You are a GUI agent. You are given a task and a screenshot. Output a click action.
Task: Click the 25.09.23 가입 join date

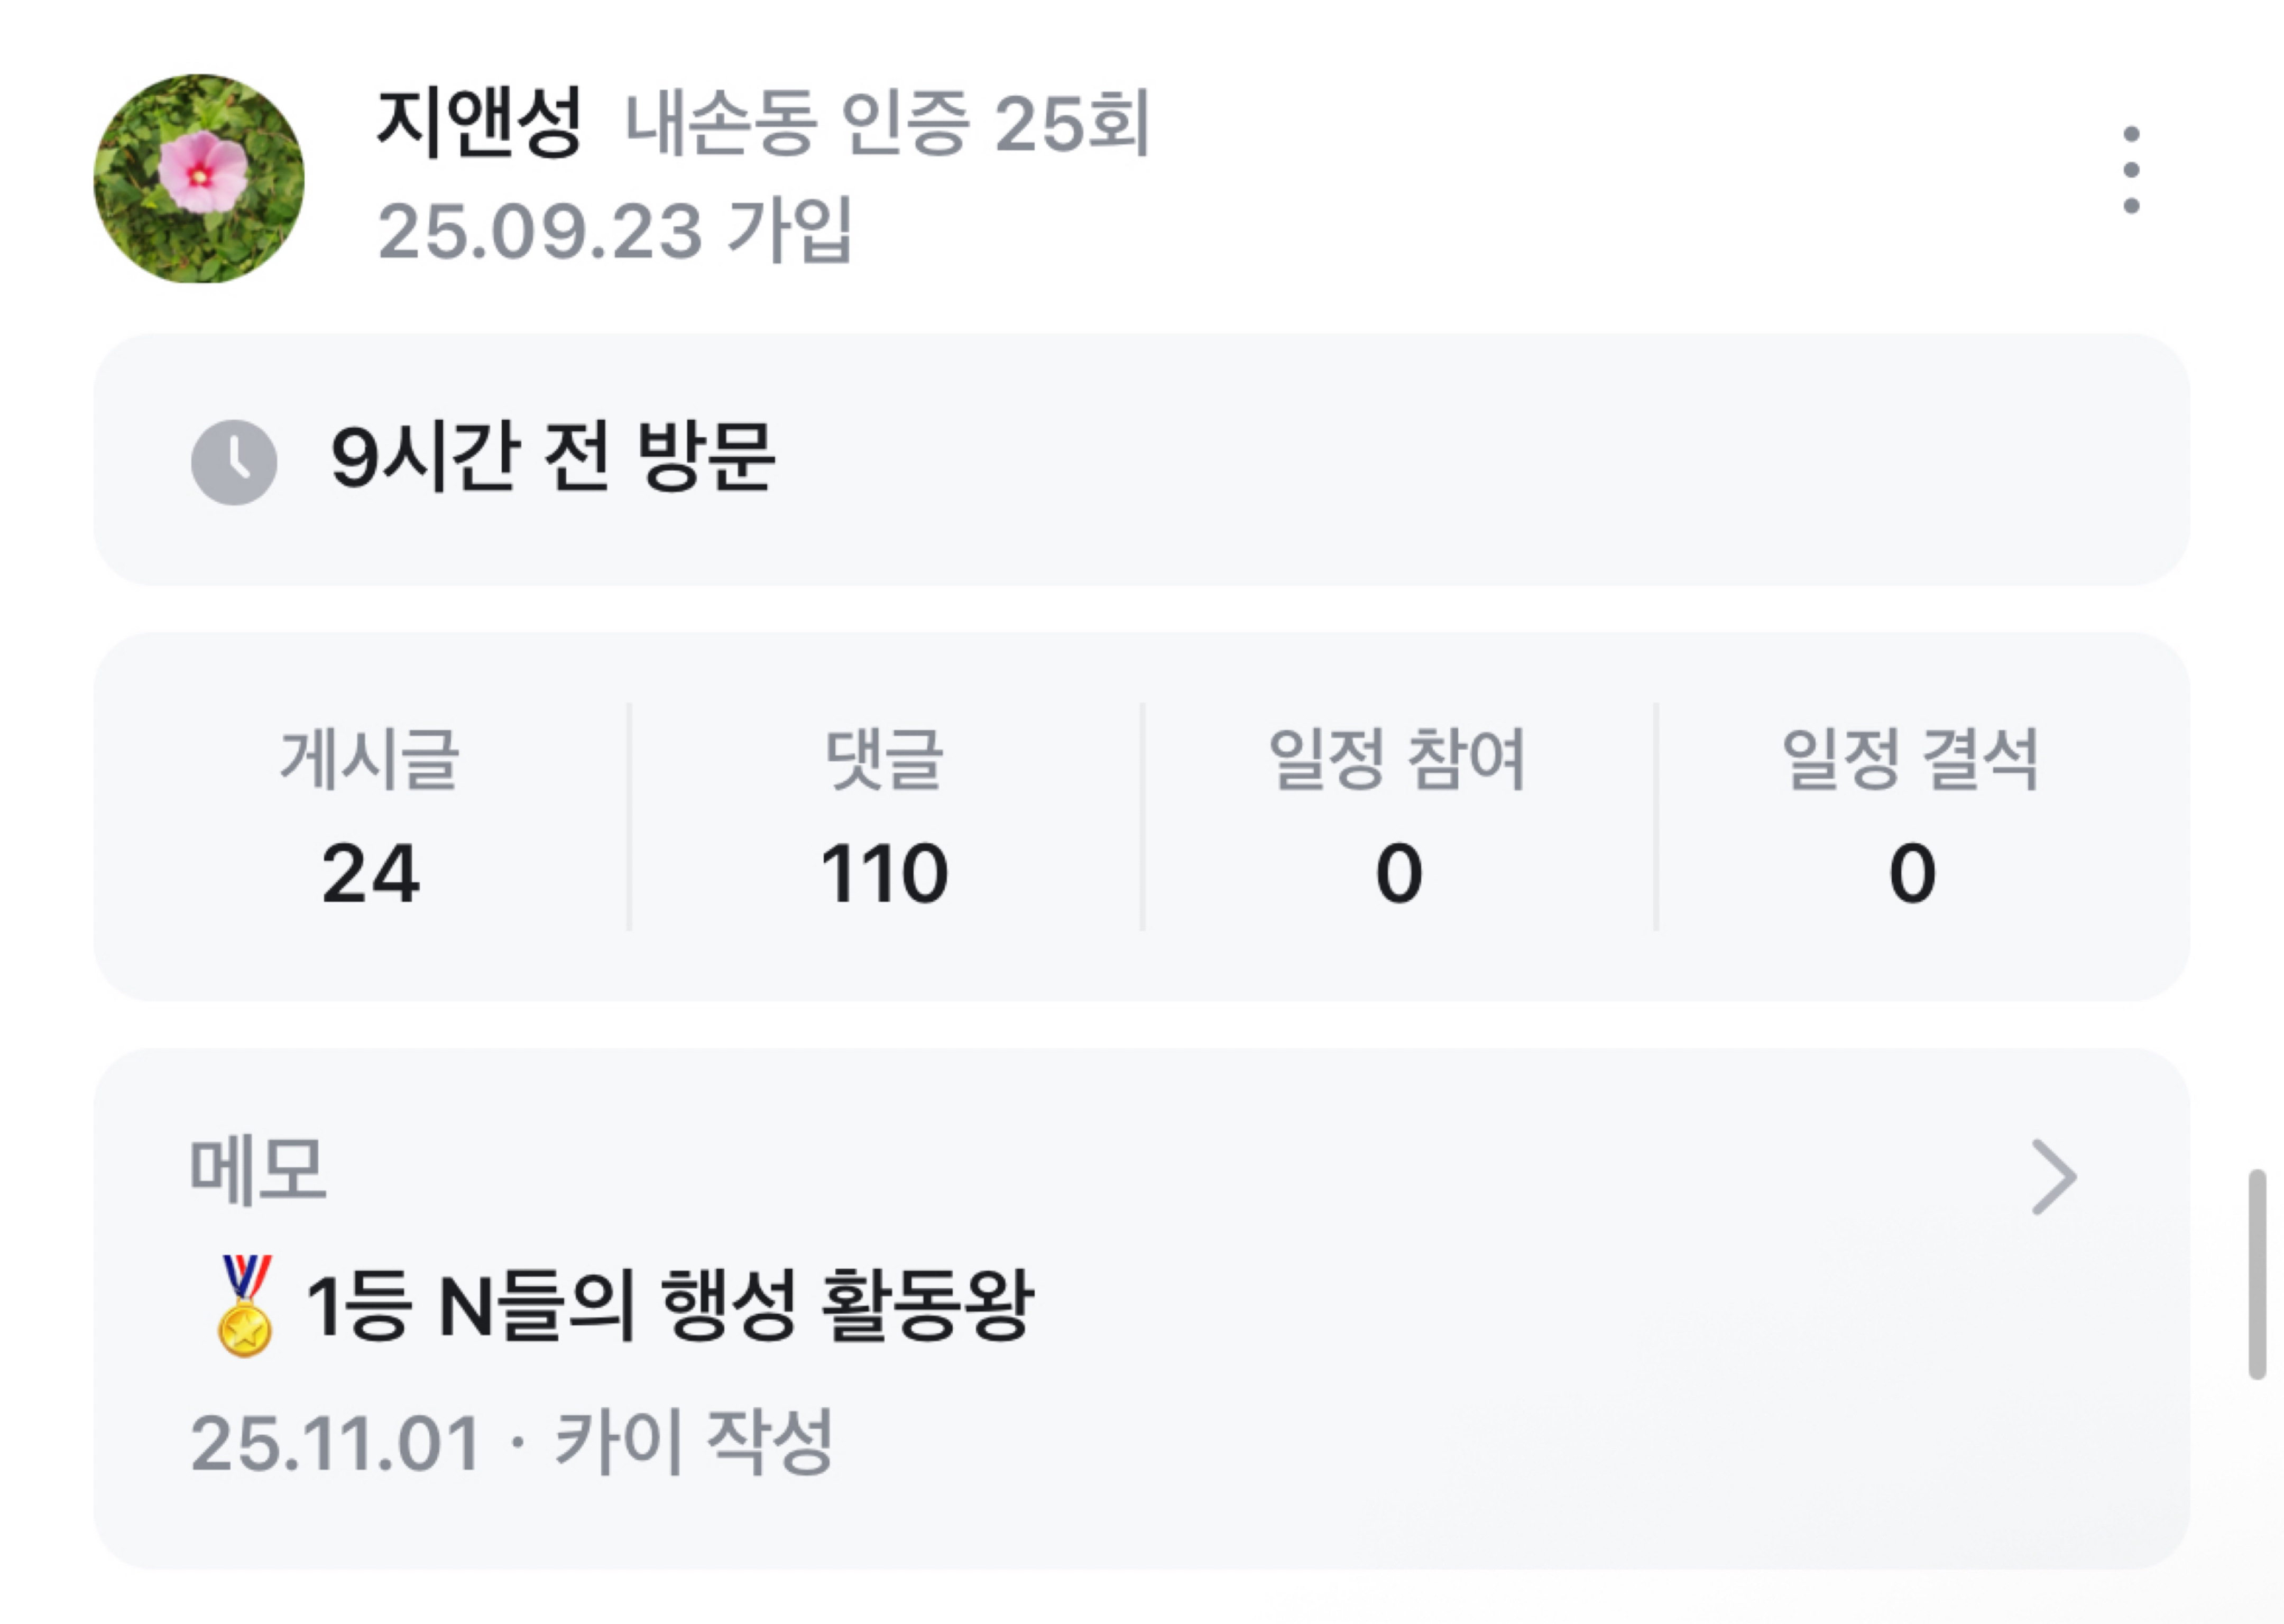(614, 230)
